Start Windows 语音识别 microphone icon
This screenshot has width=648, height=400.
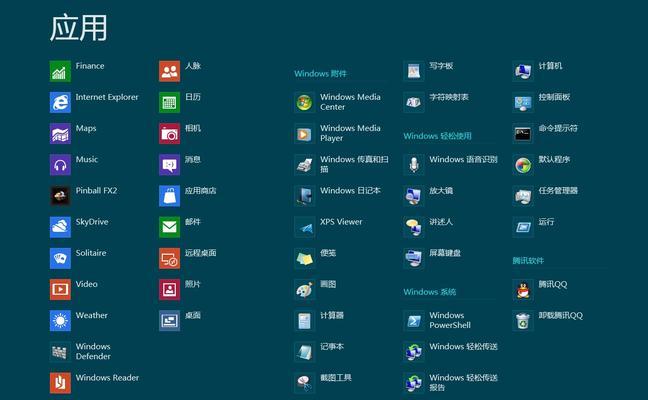(x=414, y=164)
